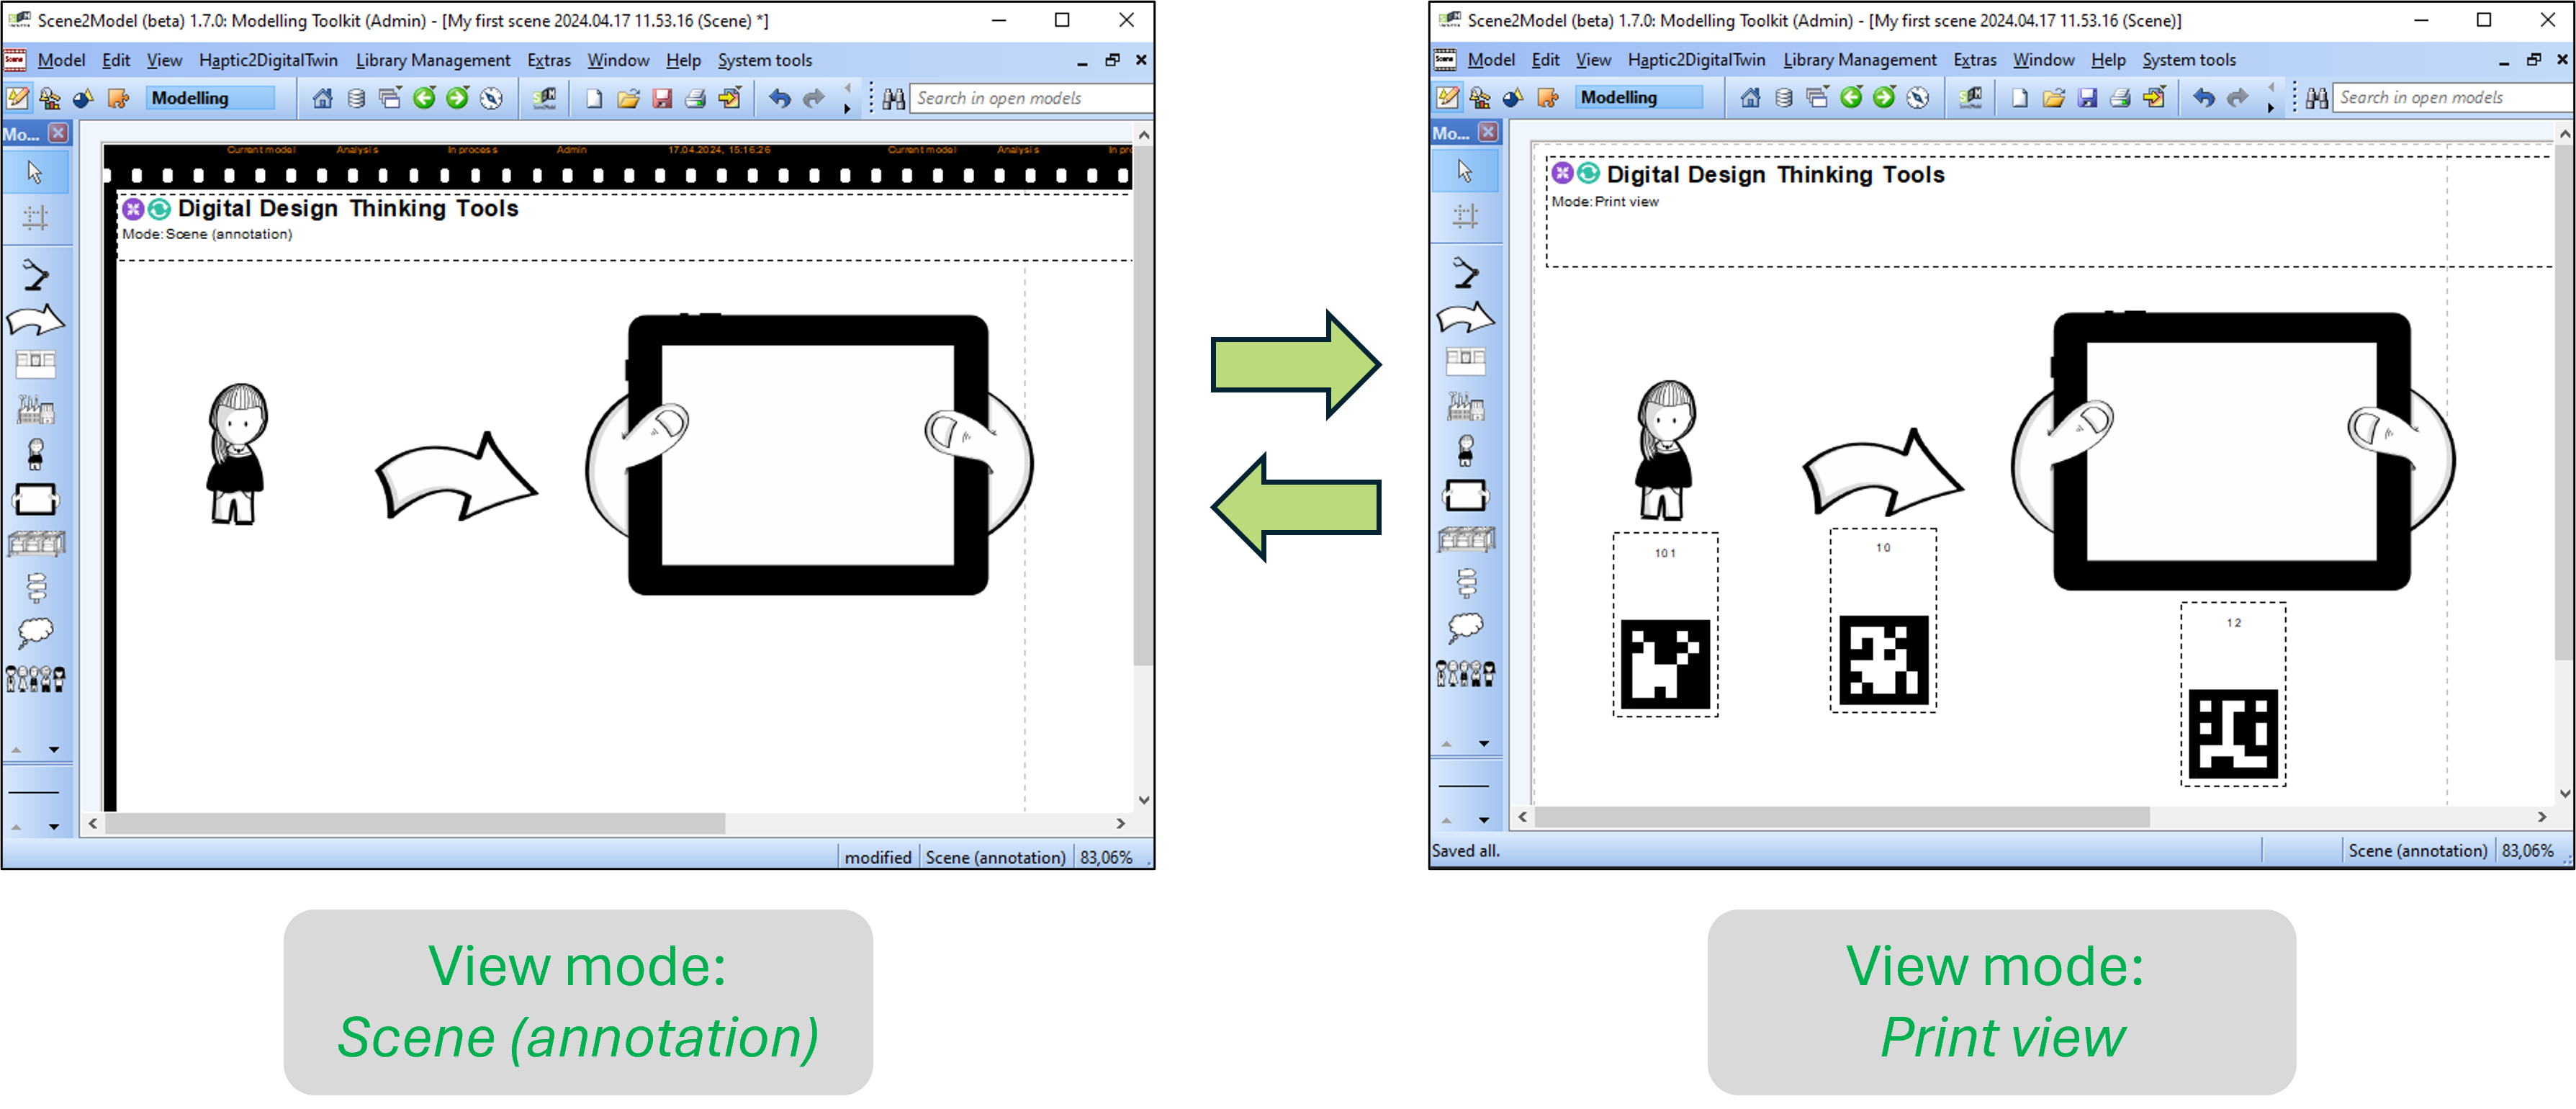
Task: Click the blue disk save icon in the Print view window
Action: point(2087,97)
